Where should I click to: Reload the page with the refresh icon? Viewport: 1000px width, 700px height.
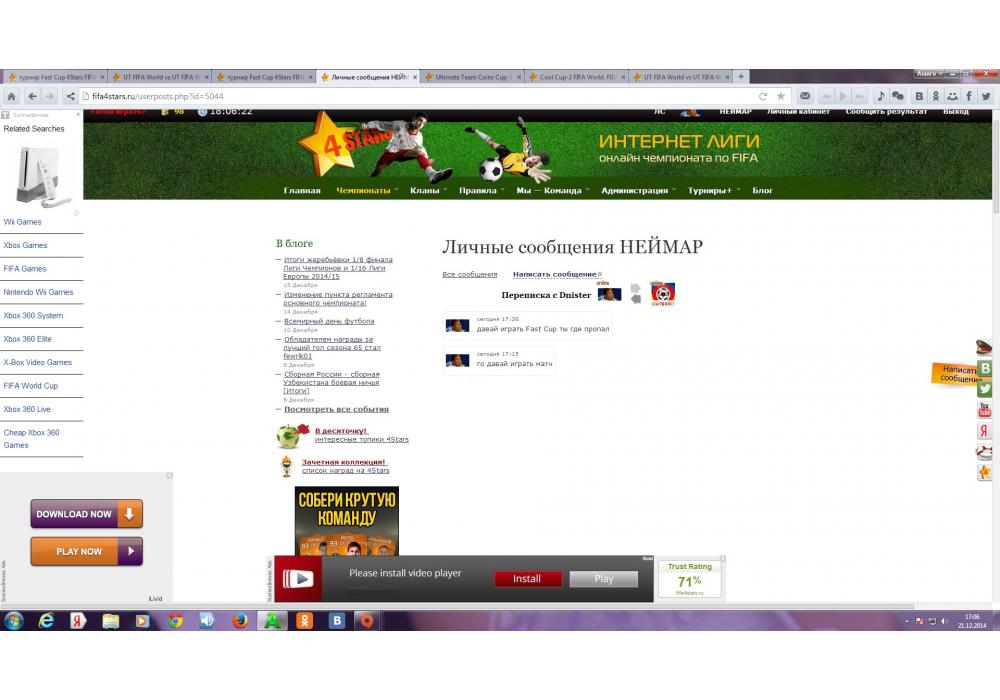(x=763, y=96)
